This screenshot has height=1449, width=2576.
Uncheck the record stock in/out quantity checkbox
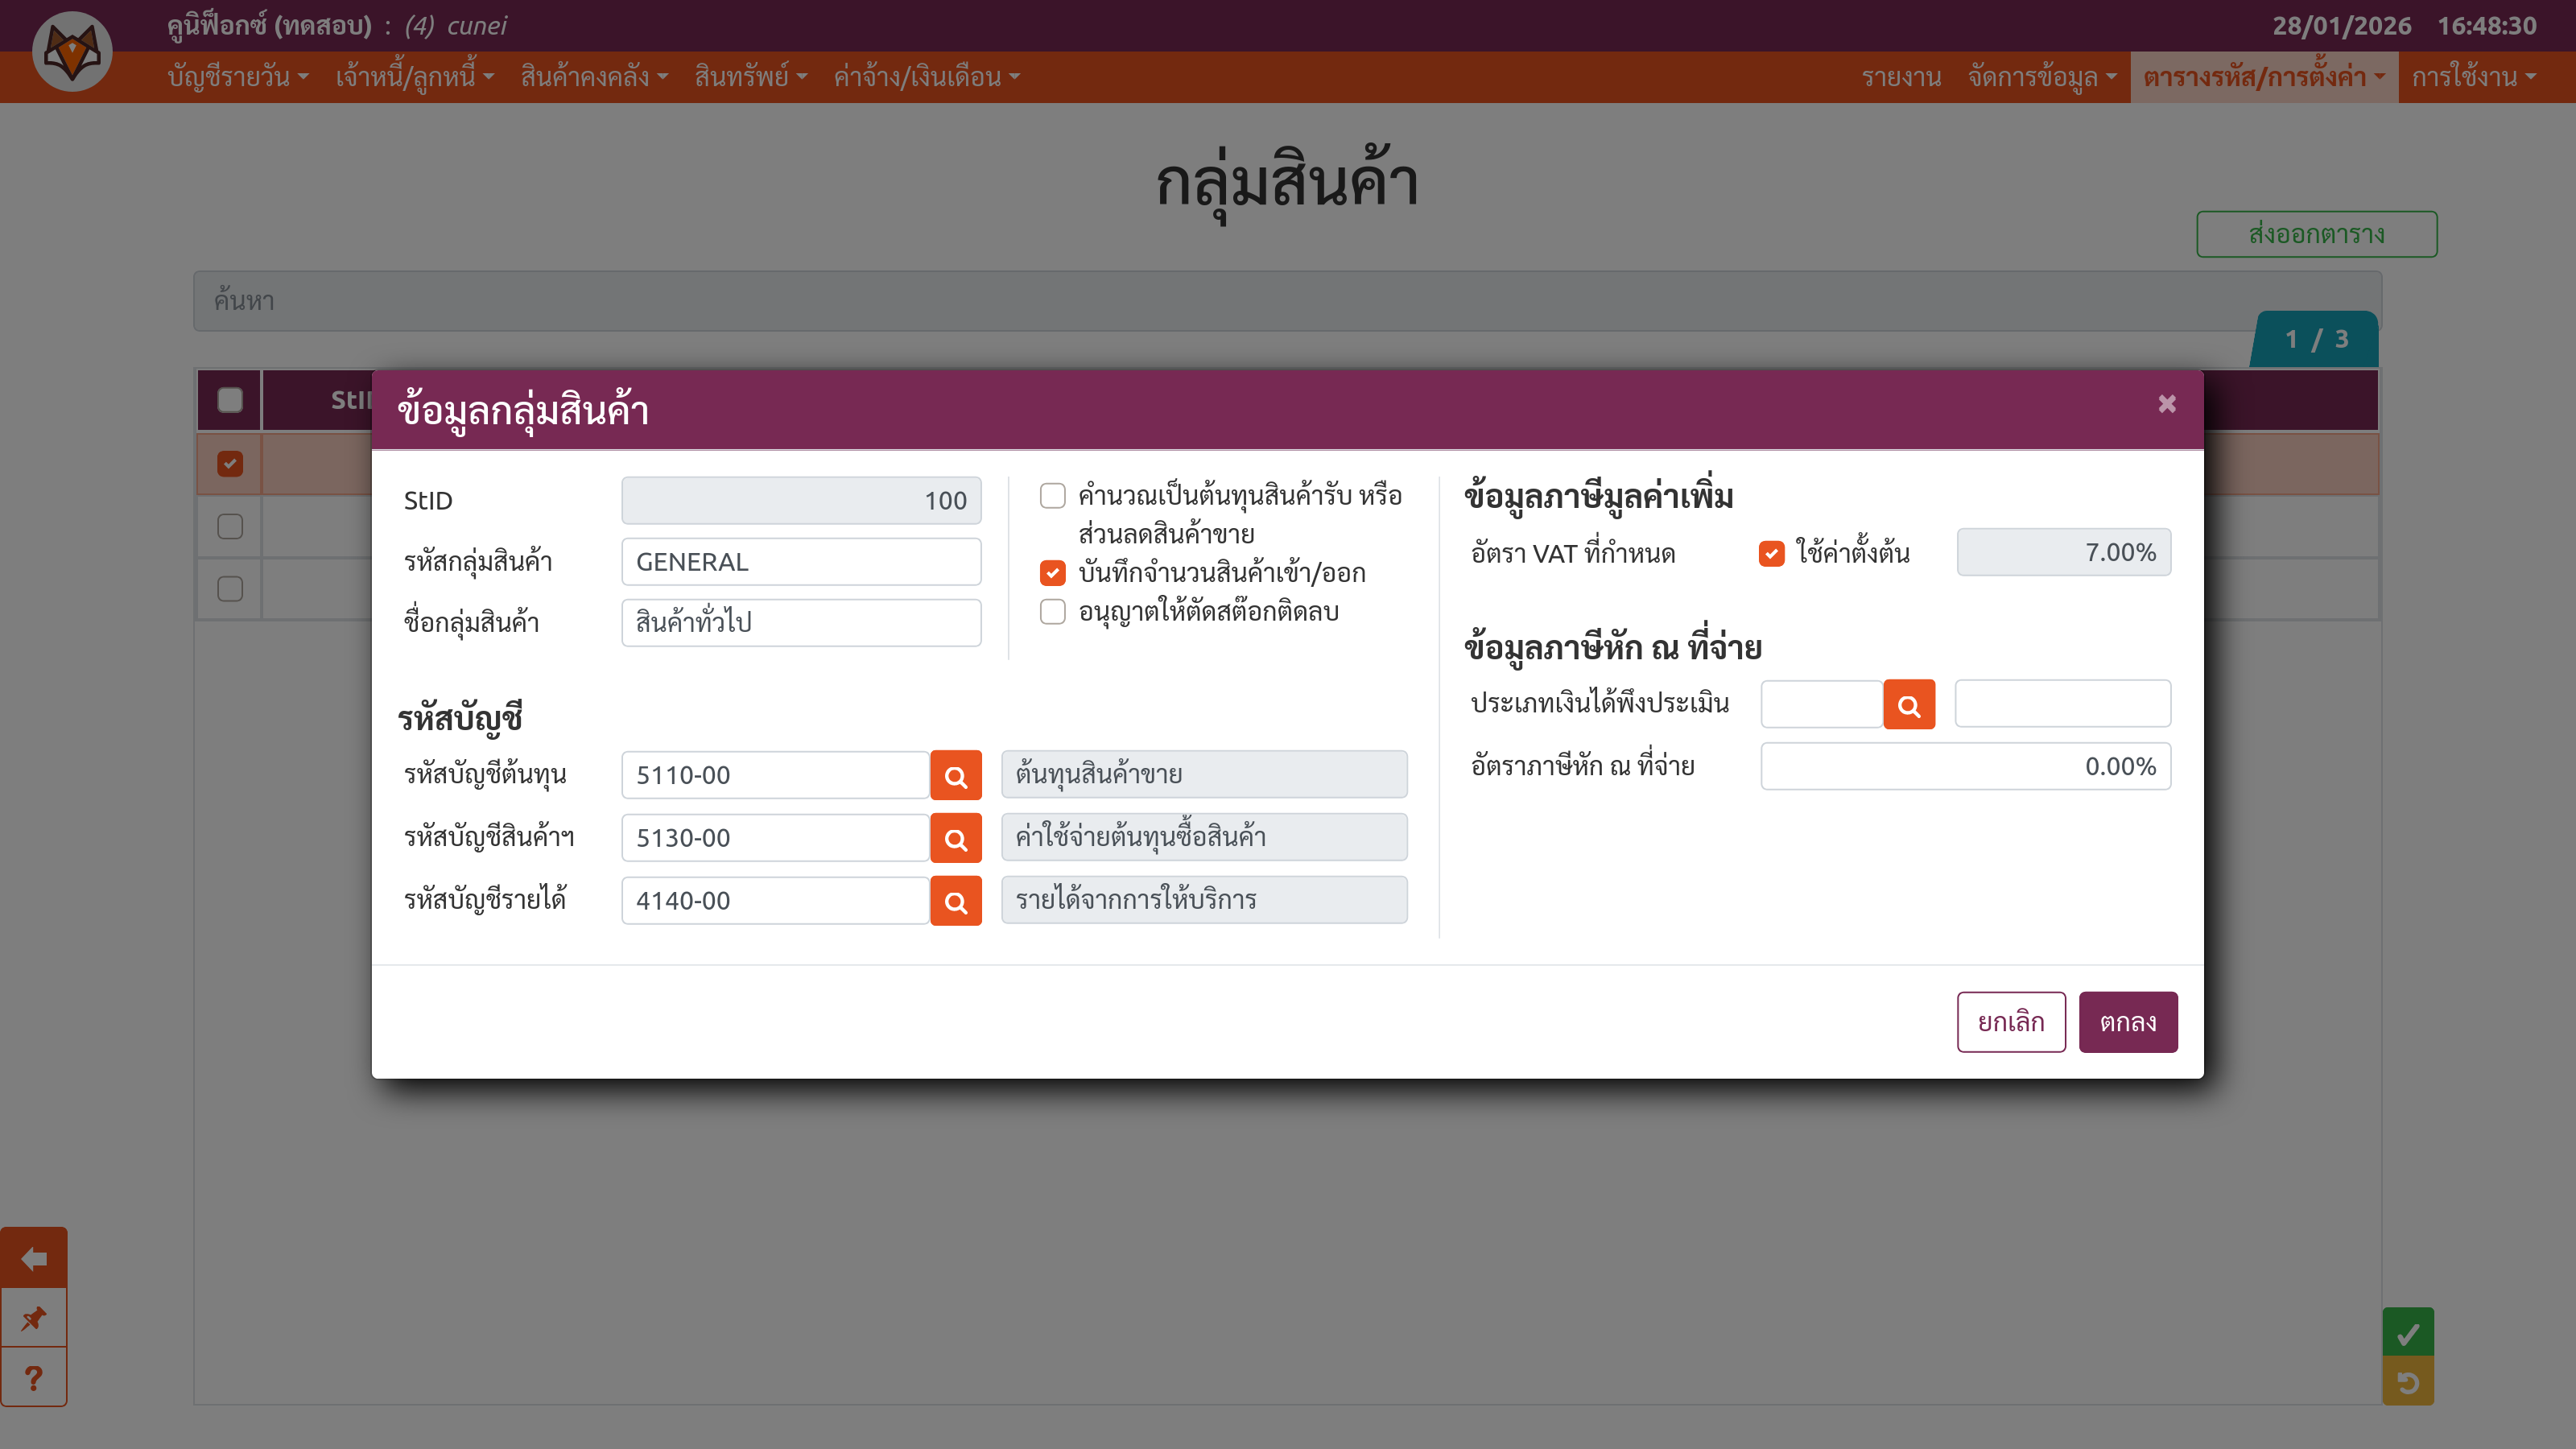(x=1052, y=573)
